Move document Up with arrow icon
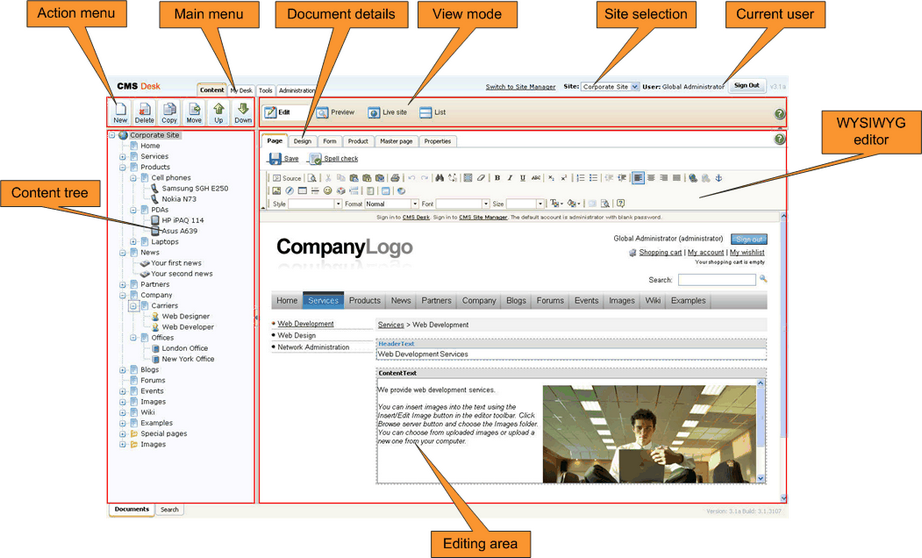The image size is (922, 558). pyautogui.click(x=219, y=109)
